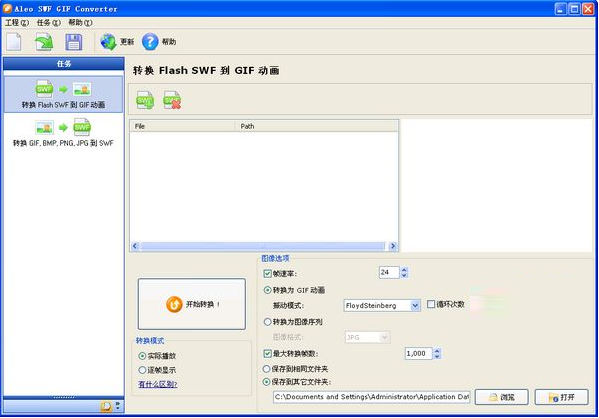Open the 工程 menu
599x418 pixels.
(17, 23)
